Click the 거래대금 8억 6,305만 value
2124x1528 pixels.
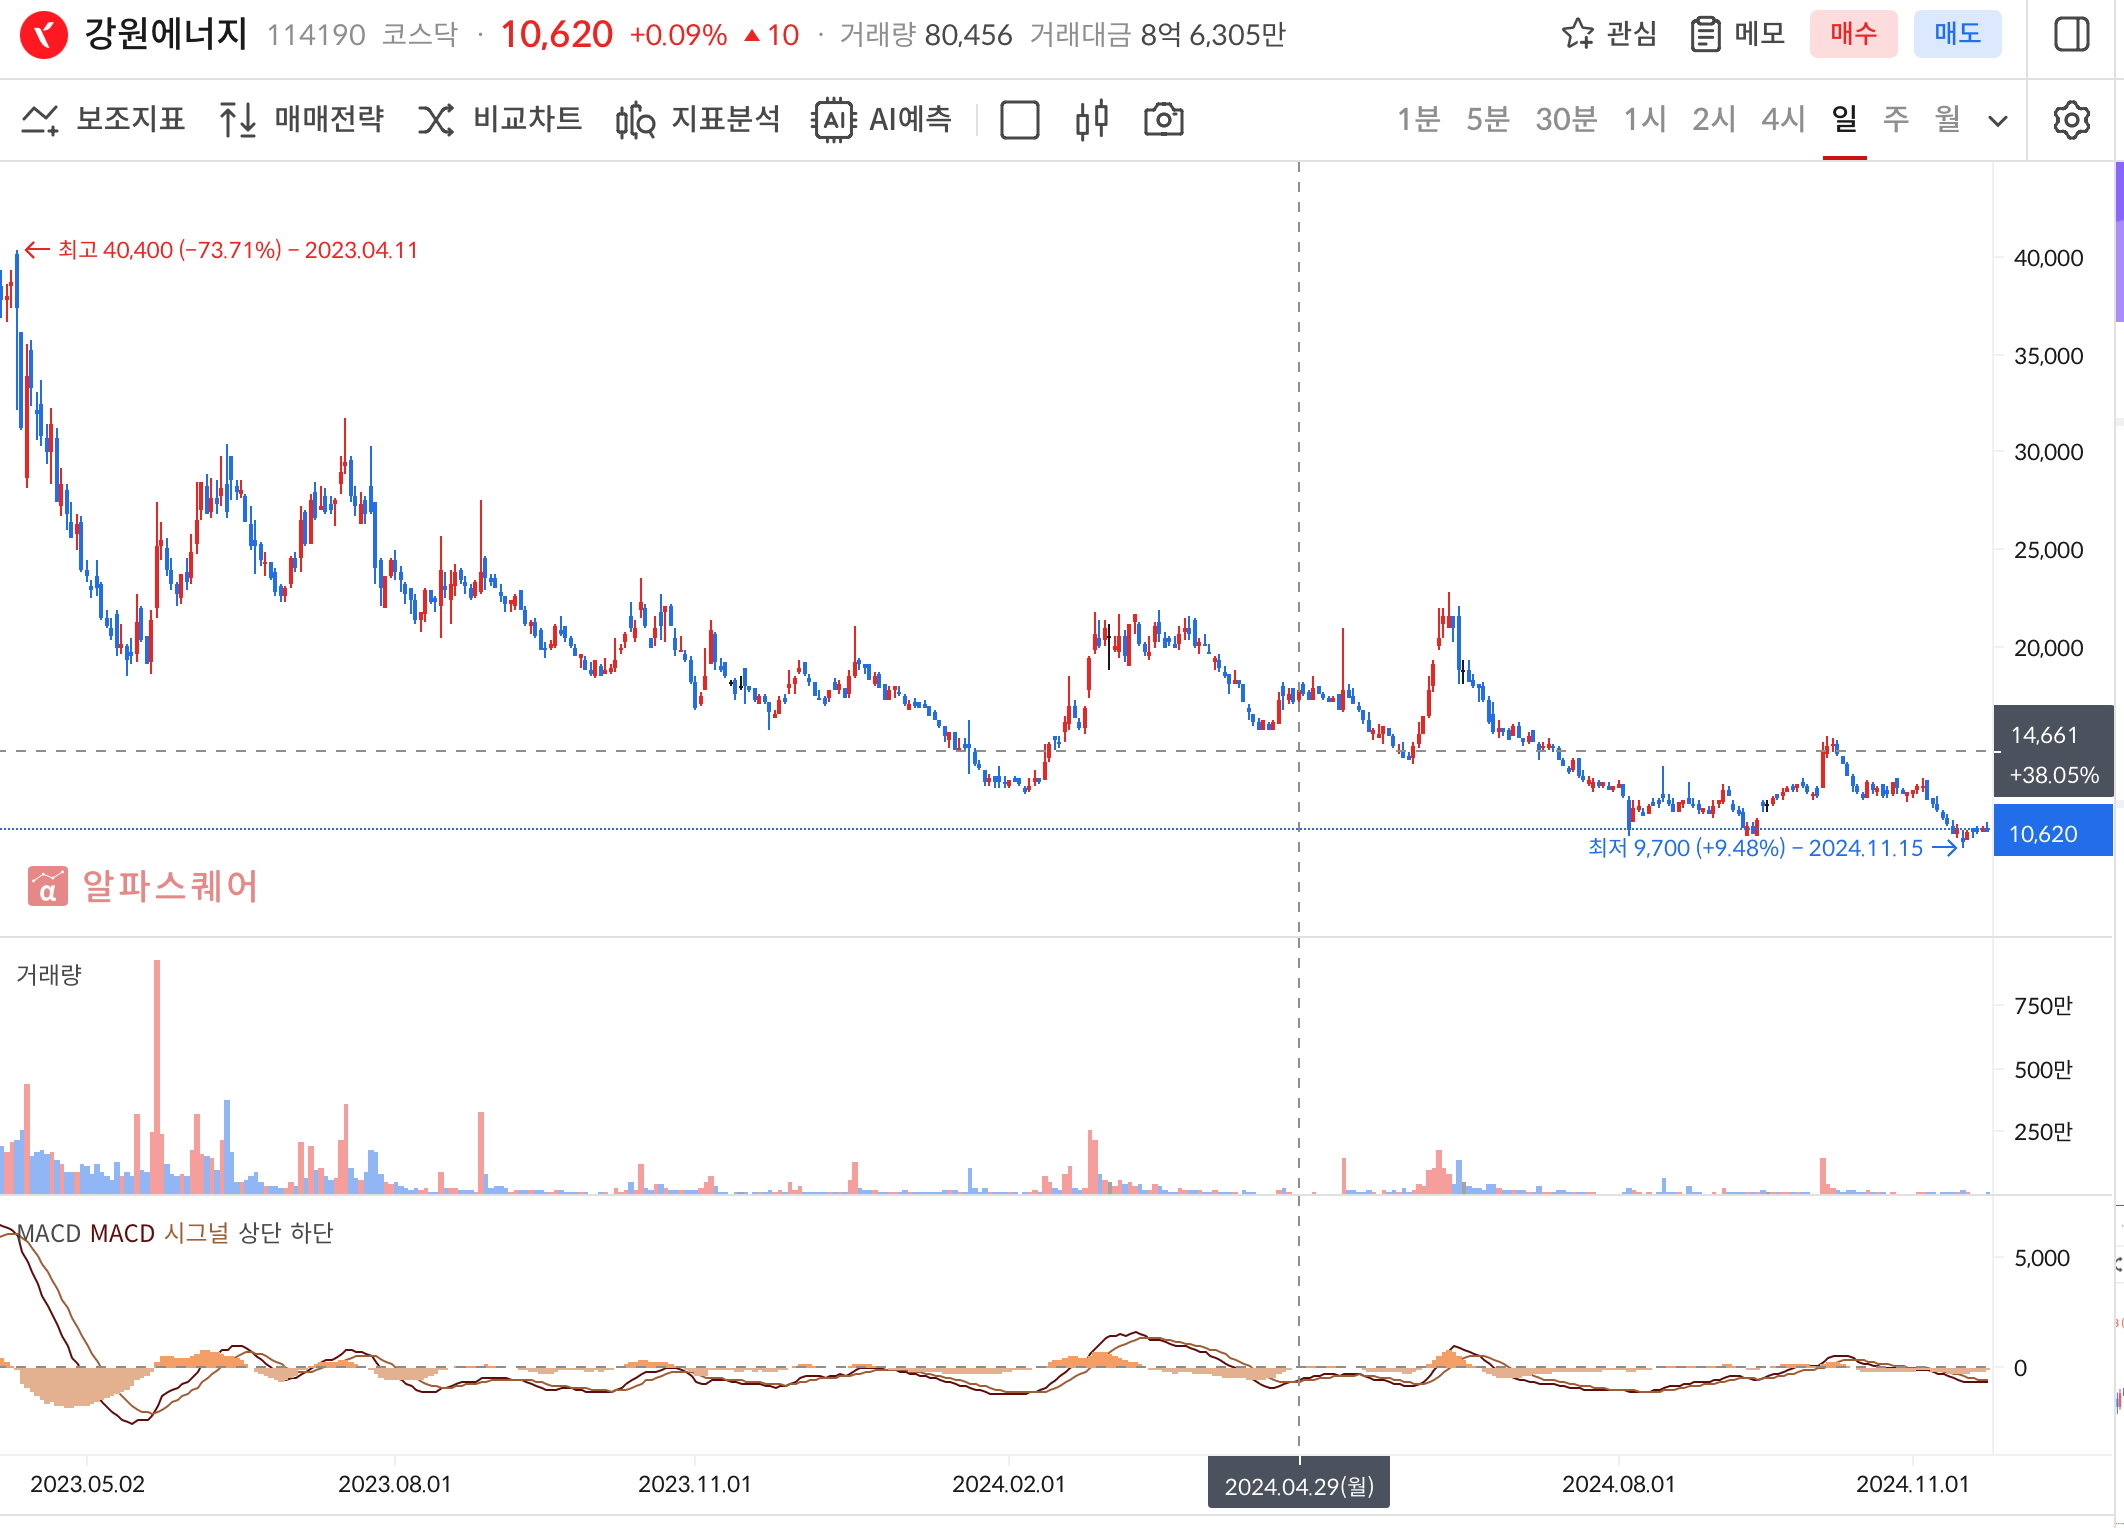1158,35
